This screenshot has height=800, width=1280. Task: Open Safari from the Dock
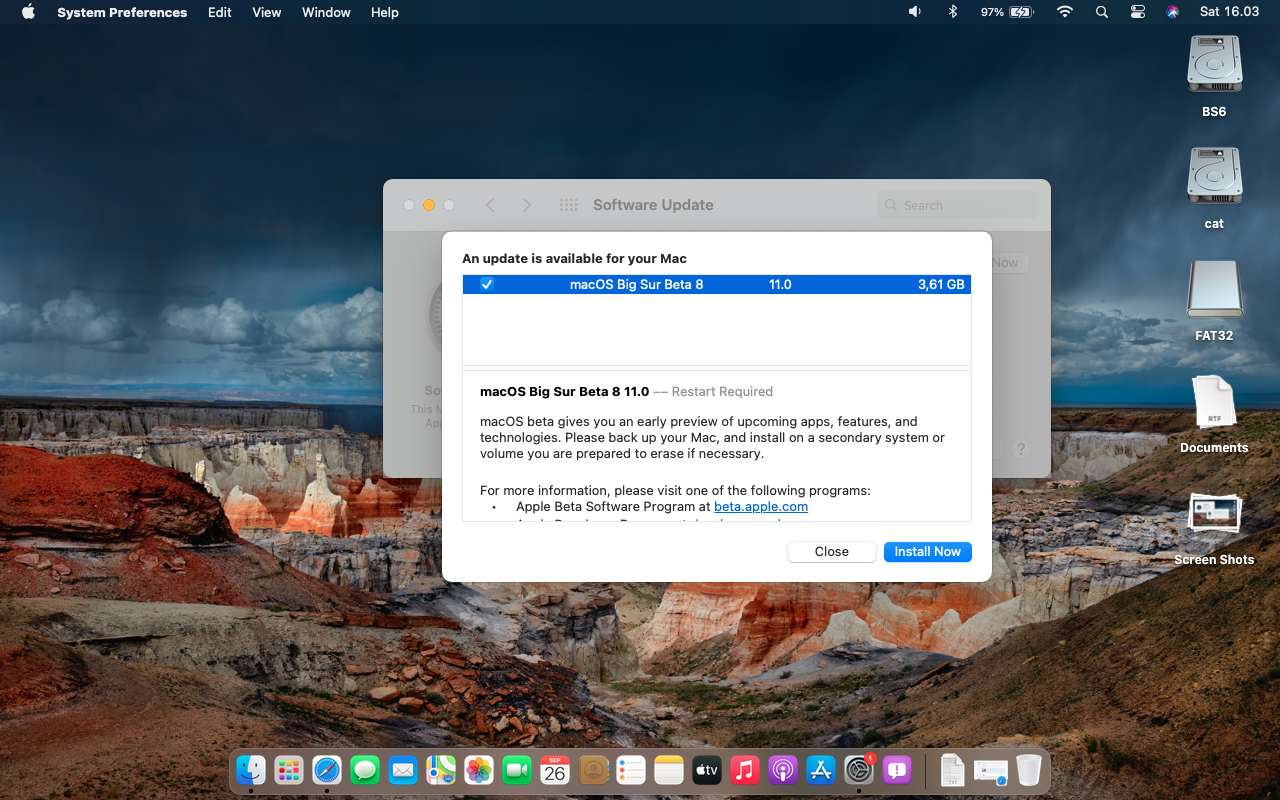[327, 770]
